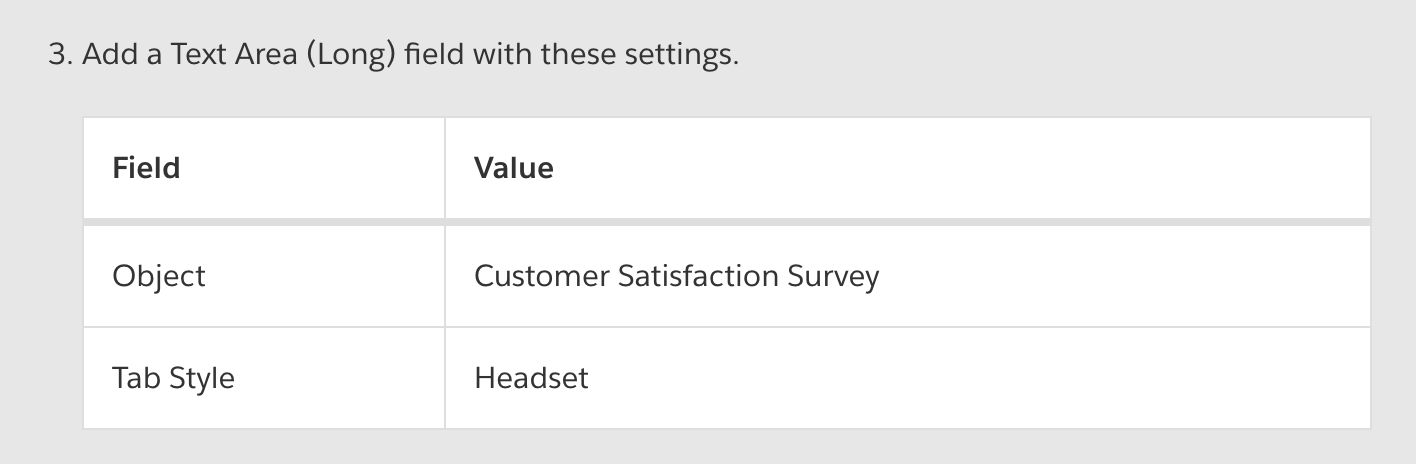The width and height of the screenshot is (1416, 464).
Task: Click the "Value" column header
Action: (x=514, y=168)
